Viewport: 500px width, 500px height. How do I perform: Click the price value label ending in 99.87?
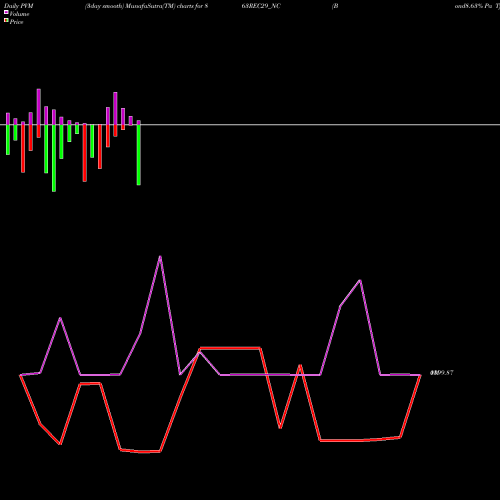pyautogui.click(x=441, y=373)
